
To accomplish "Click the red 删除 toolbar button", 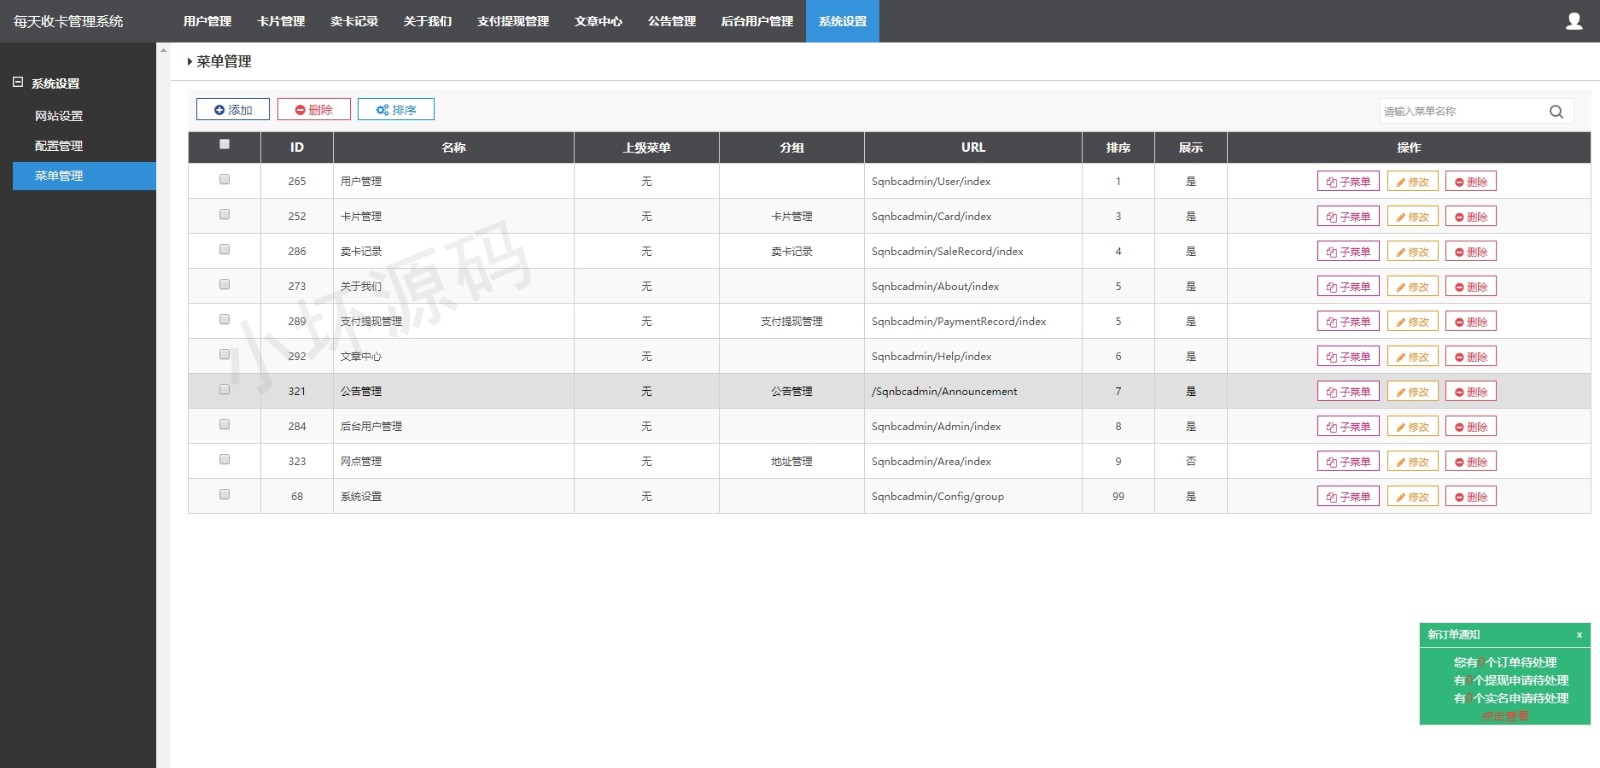I will pyautogui.click(x=314, y=110).
